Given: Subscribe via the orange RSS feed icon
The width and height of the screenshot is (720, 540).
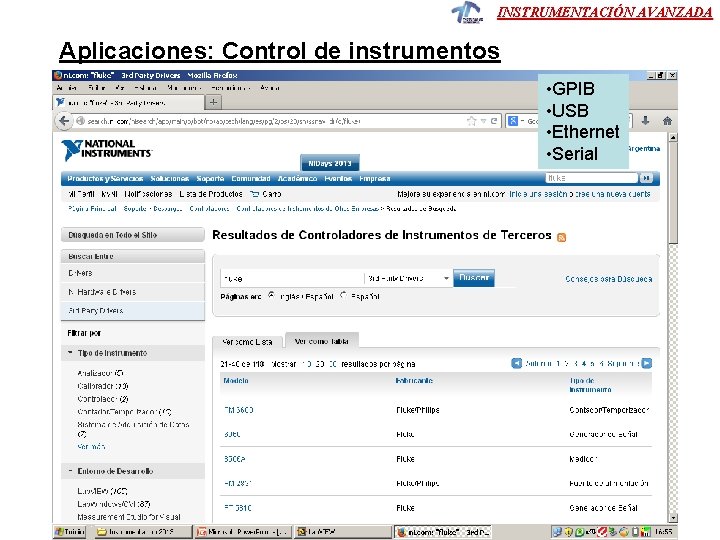Looking at the screenshot, I should pos(561,237).
